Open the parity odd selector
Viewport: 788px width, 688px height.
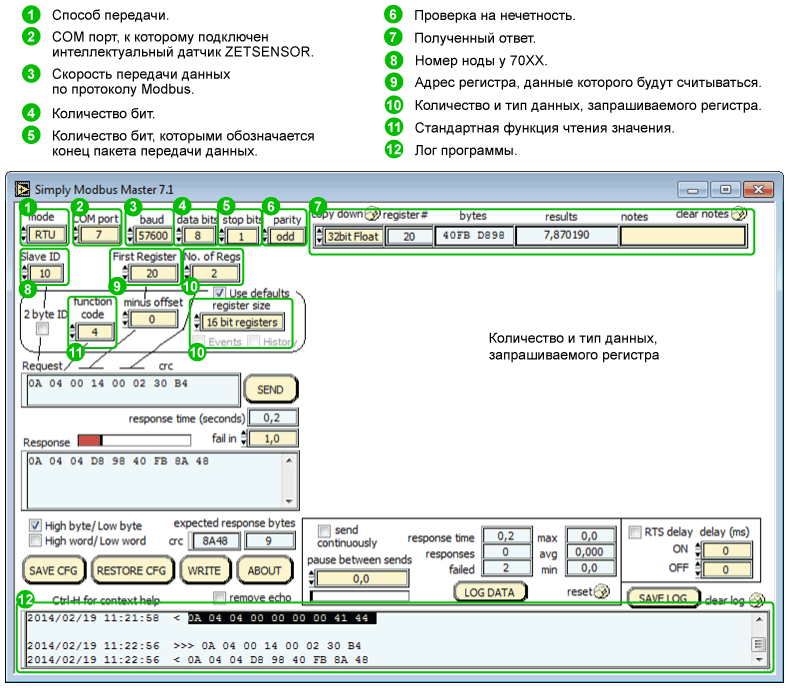coord(284,236)
